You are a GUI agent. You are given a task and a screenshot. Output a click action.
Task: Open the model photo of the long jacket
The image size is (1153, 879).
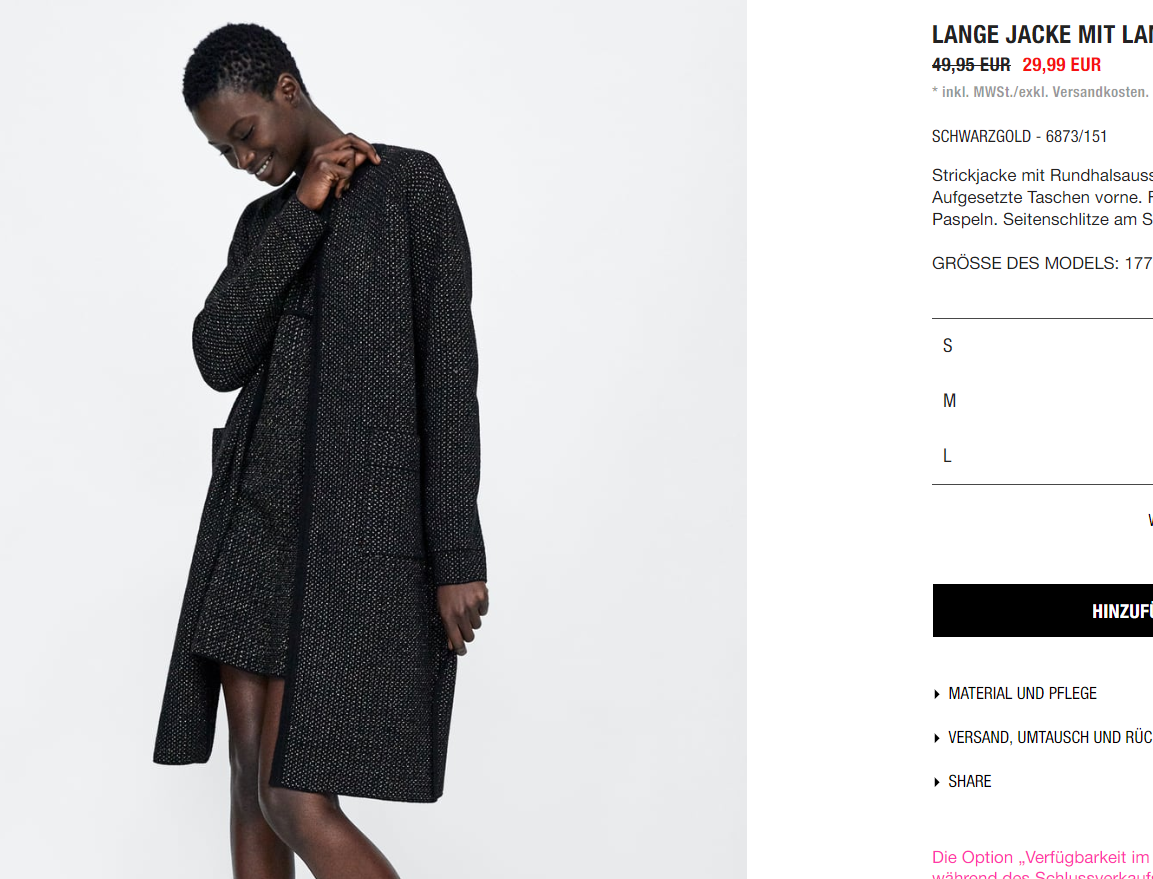(374, 439)
